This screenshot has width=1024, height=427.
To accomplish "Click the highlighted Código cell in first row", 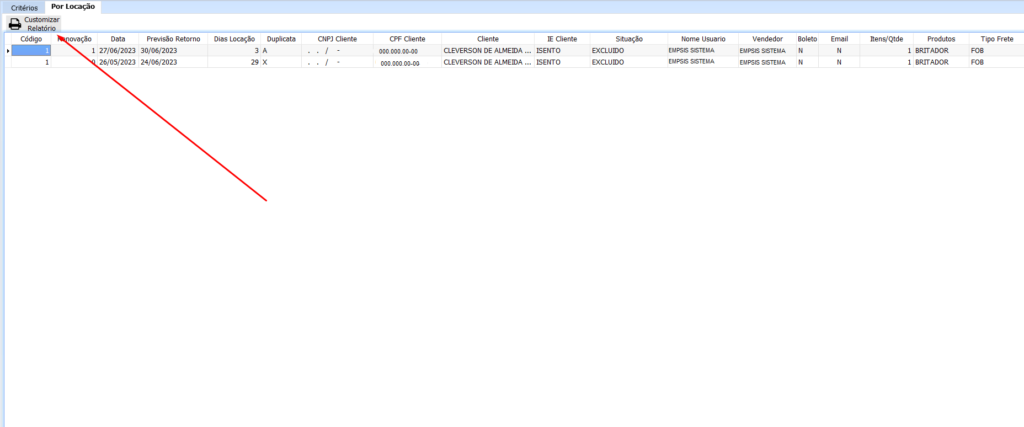I will click(31, 50).
